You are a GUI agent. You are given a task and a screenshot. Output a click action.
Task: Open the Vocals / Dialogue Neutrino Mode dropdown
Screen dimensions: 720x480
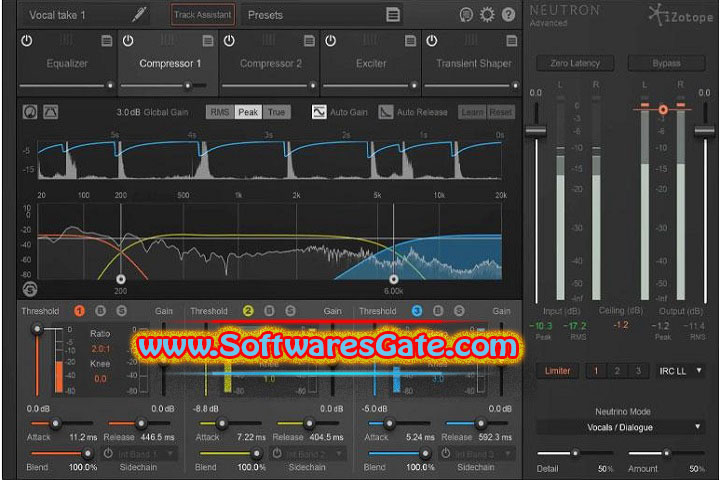[x=620, y=428]
